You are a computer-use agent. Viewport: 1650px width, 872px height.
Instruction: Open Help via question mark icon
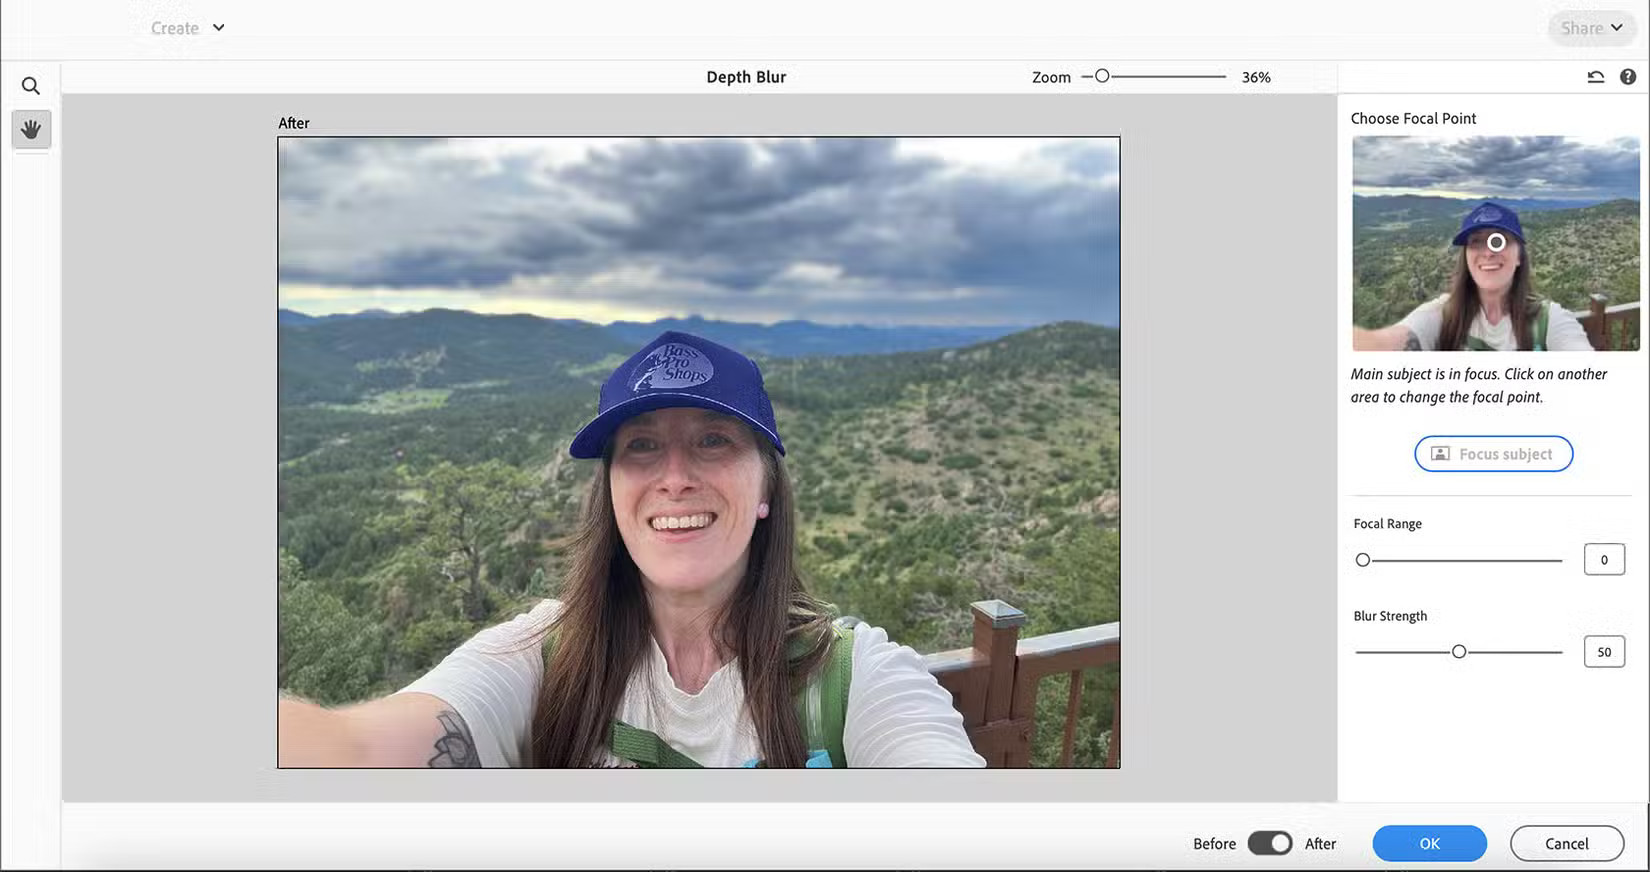pos(1628,77)
